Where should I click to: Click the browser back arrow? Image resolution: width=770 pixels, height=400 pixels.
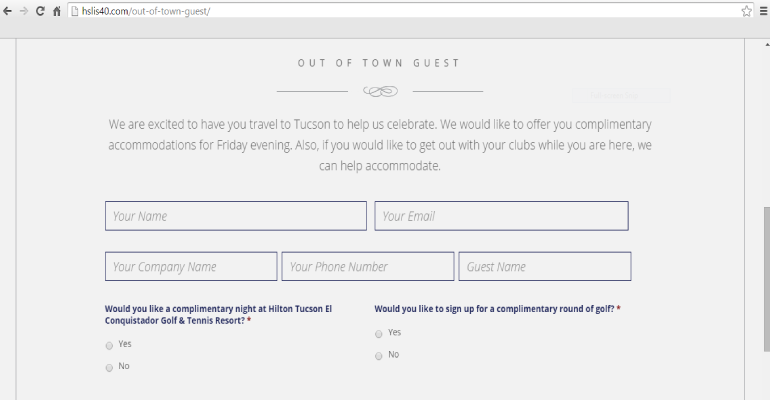click(8, 10)
